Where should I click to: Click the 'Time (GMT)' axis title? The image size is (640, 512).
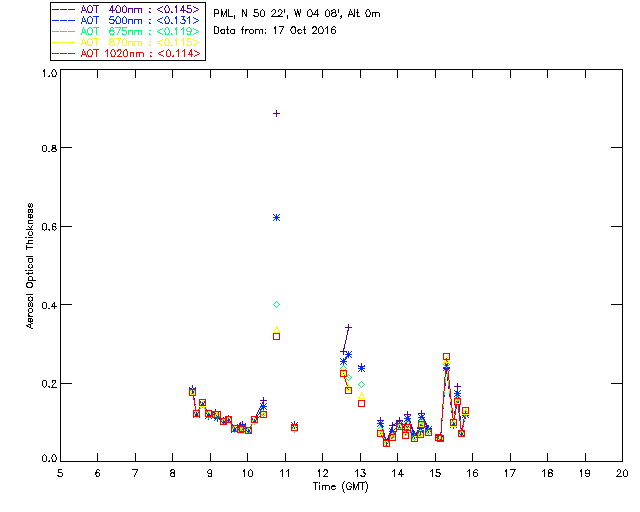point(340,486)
